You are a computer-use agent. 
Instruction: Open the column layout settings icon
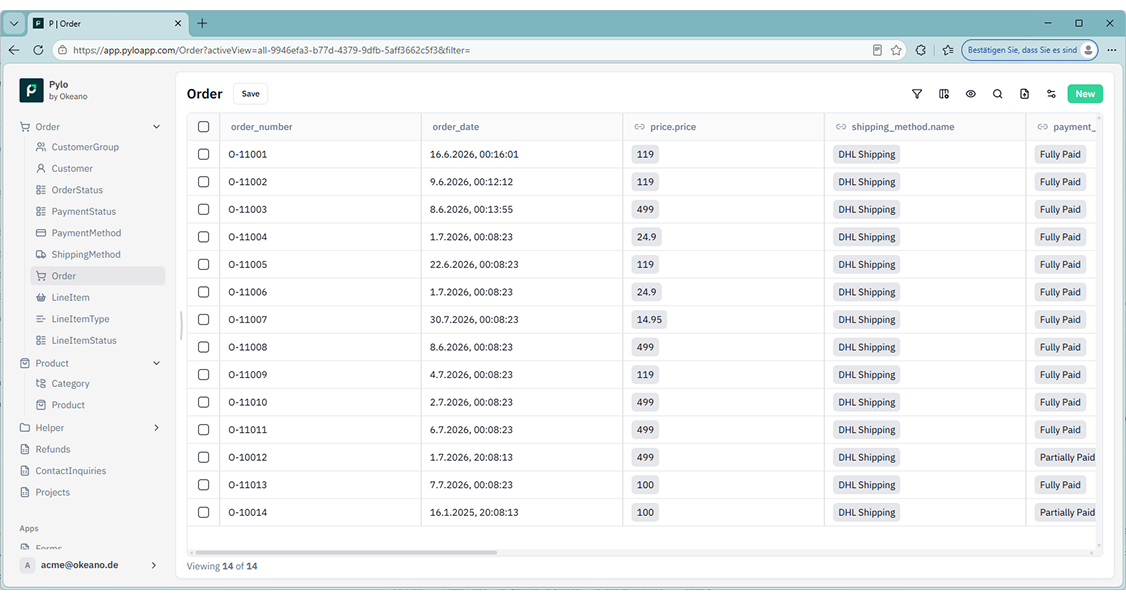coord(944,94)
